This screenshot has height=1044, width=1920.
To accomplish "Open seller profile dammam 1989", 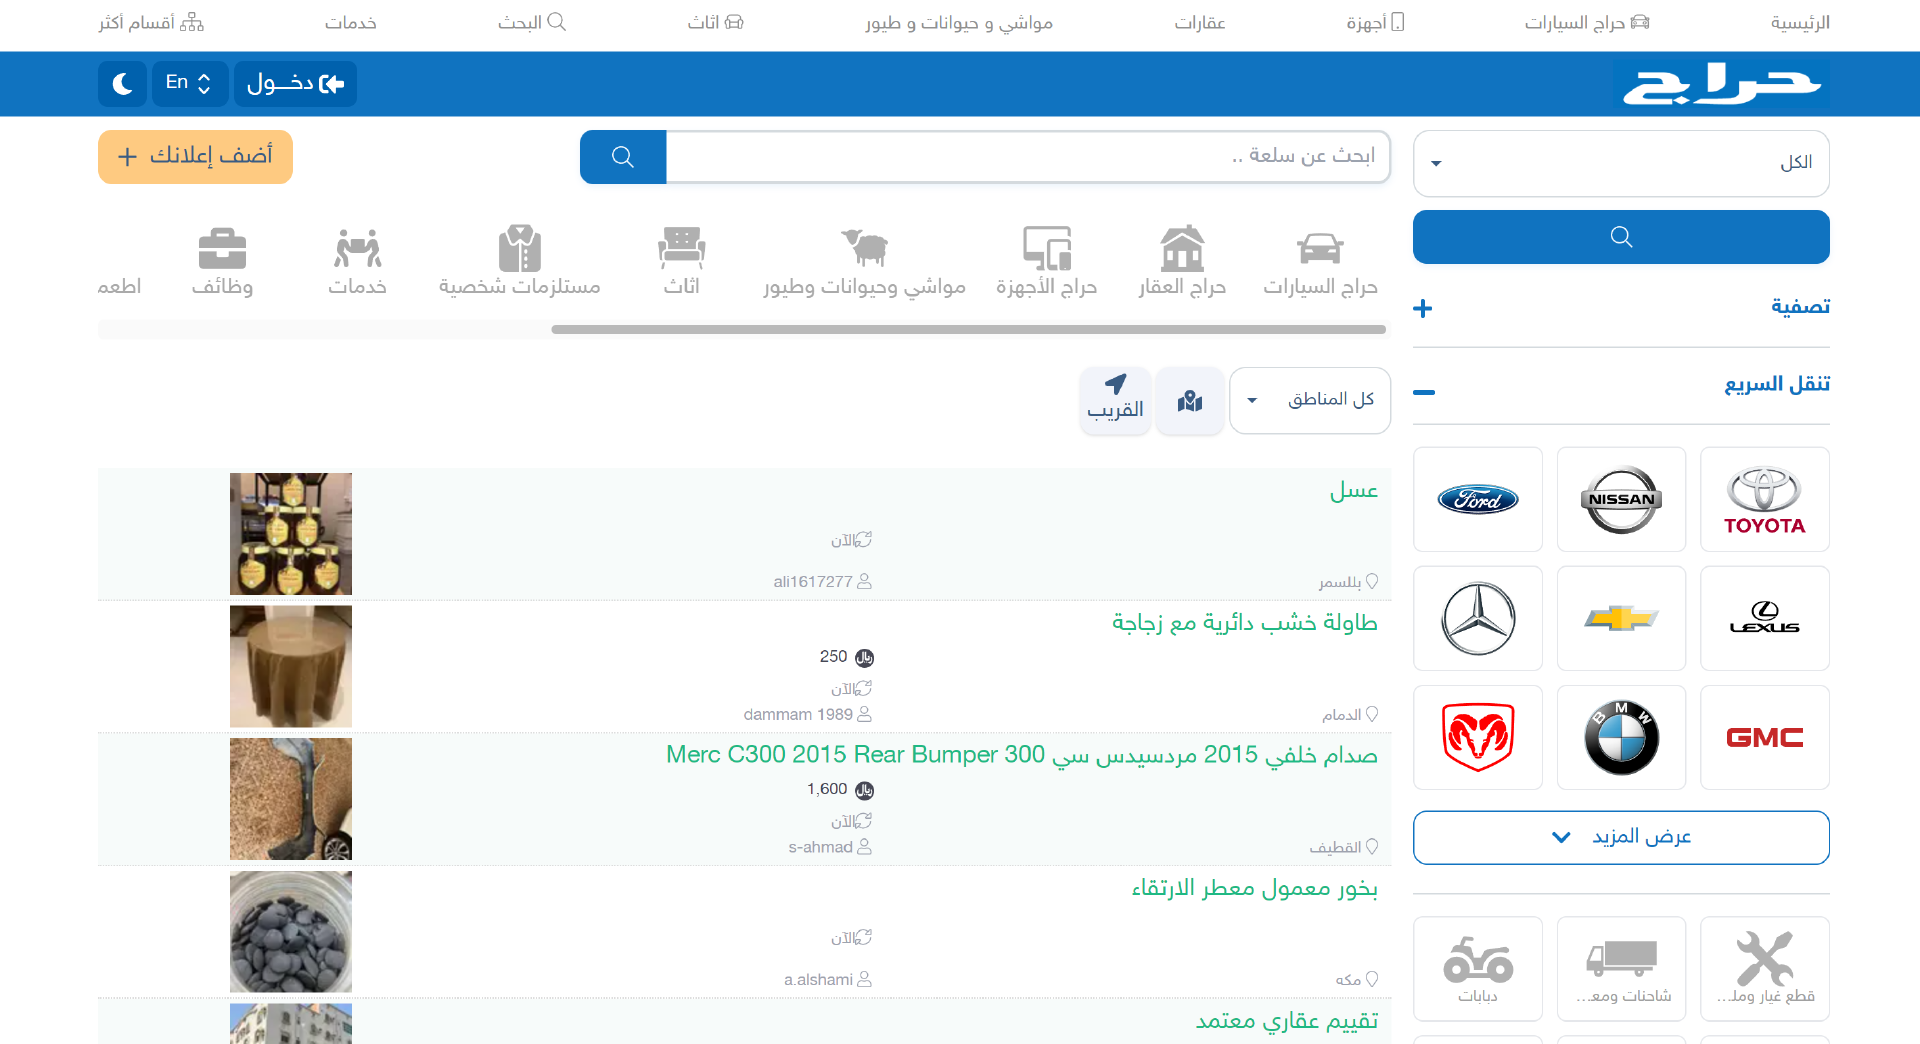I will (807, 715).
